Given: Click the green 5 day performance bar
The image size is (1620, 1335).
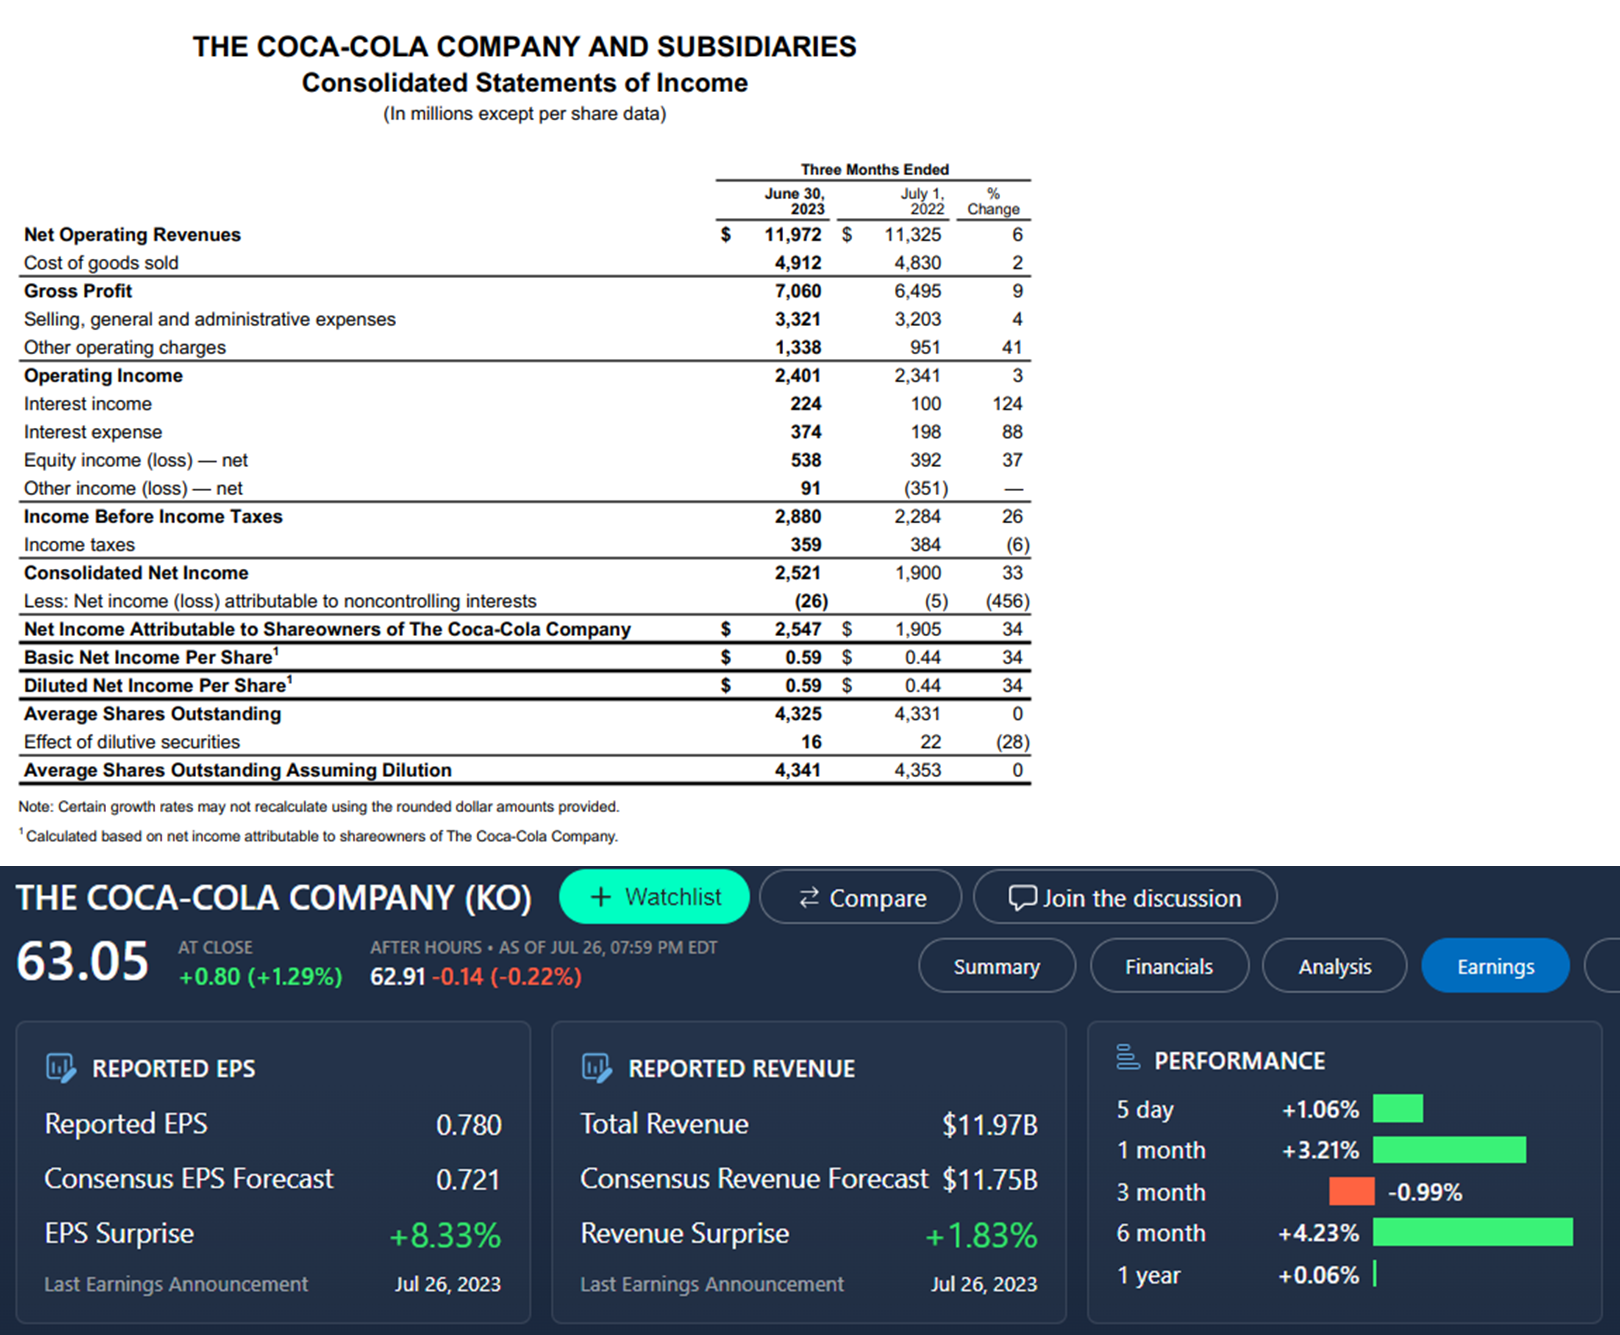Looking at the screenshot, I should (x=1398, y=1109).
